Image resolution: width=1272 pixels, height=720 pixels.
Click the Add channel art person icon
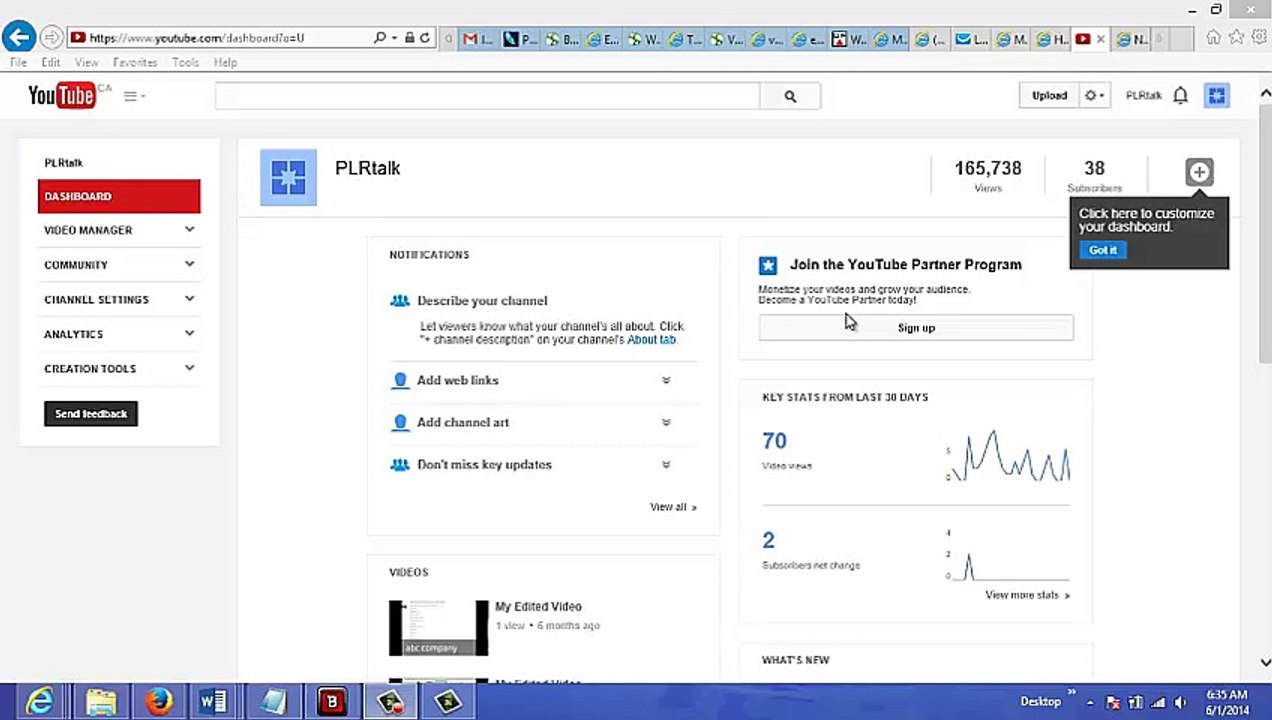400,422
